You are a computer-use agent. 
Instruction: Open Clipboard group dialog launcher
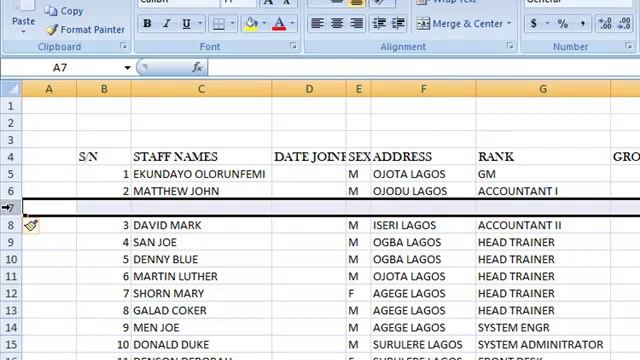coord(123,46)
